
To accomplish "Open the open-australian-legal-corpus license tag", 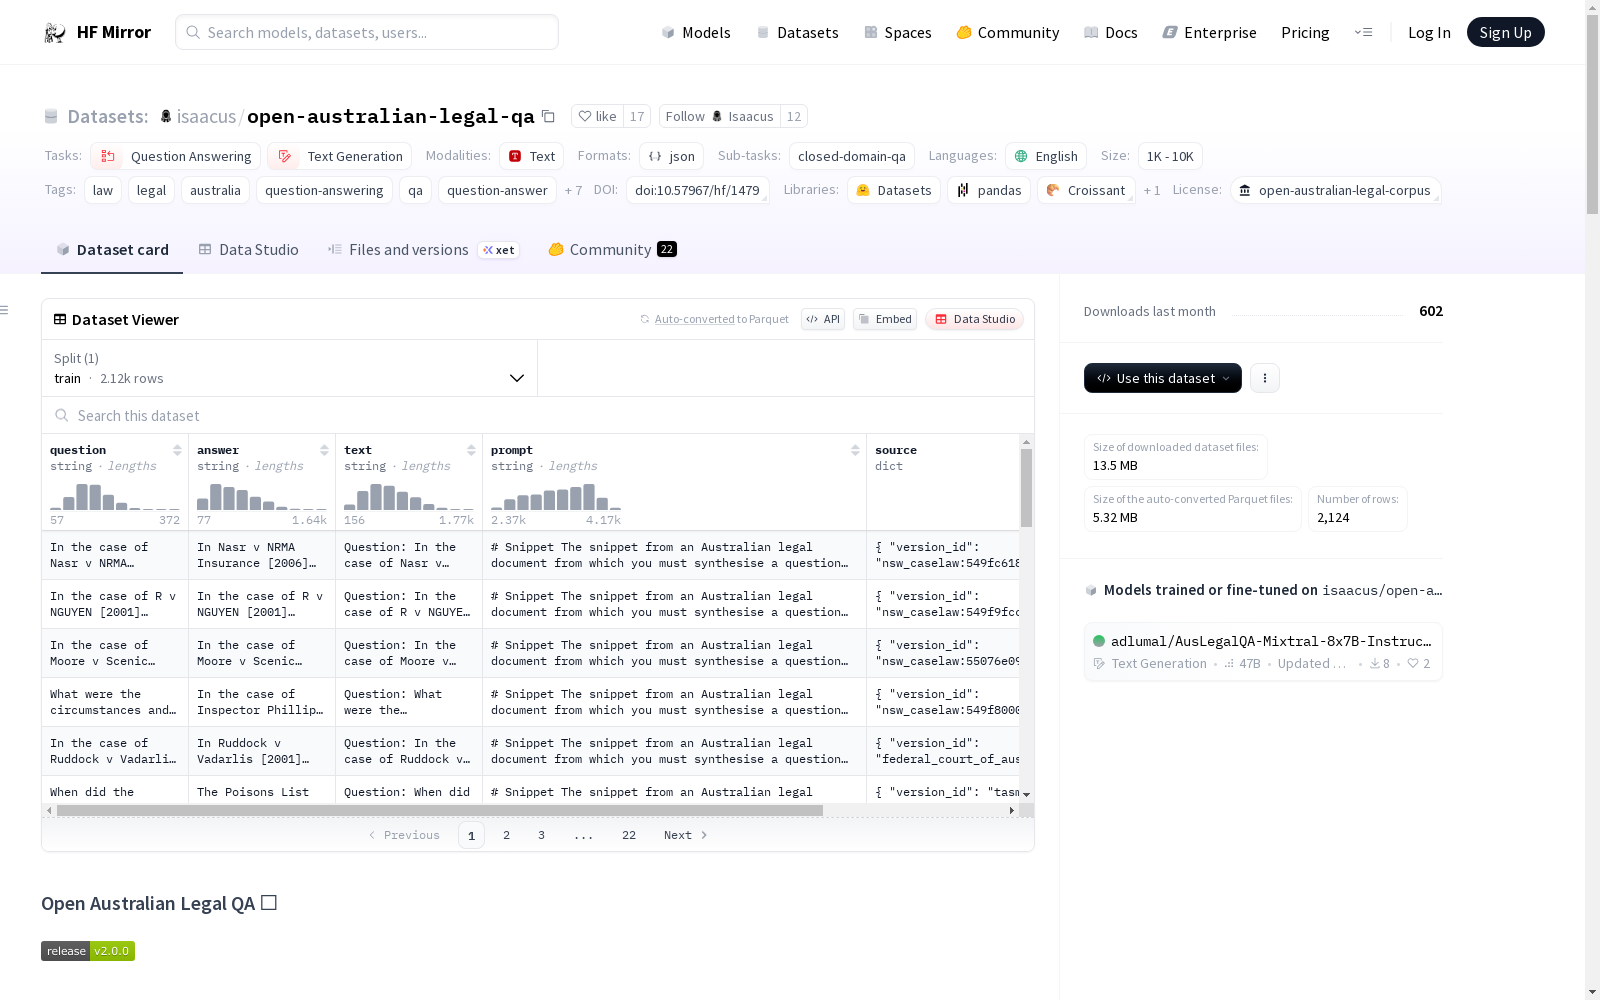I will [1335, 190].
